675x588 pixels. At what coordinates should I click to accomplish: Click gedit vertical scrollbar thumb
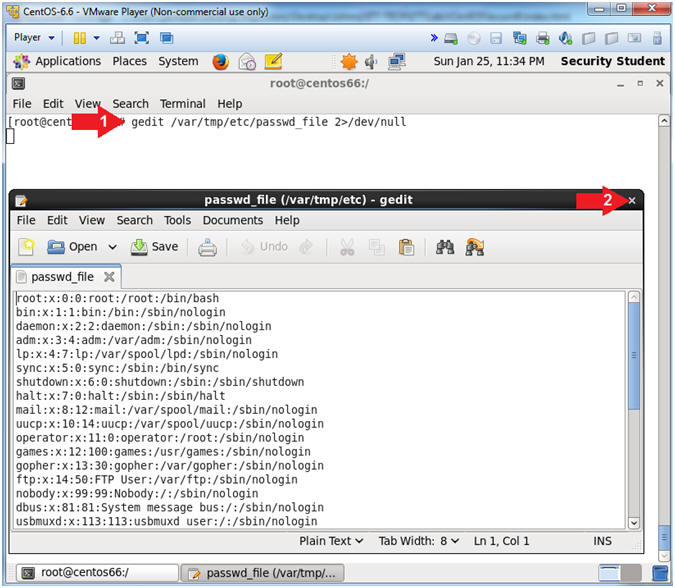pyautogui.click(x=634, y=356)
